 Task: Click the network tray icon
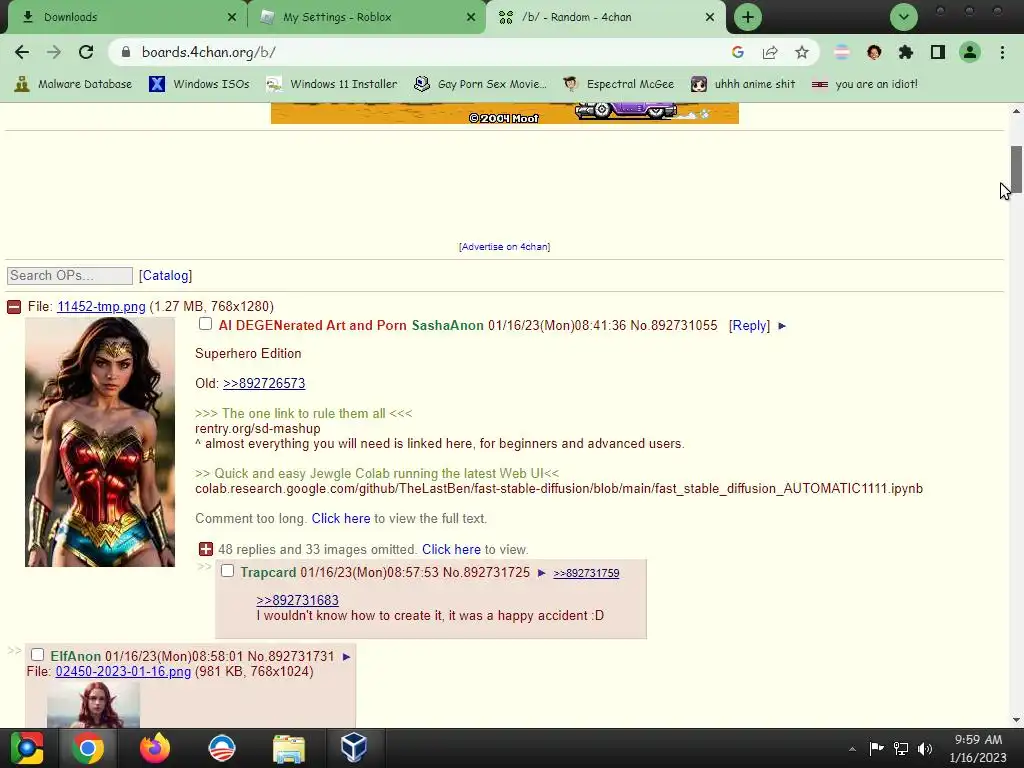pyautogui.click(x=901, y=749)
